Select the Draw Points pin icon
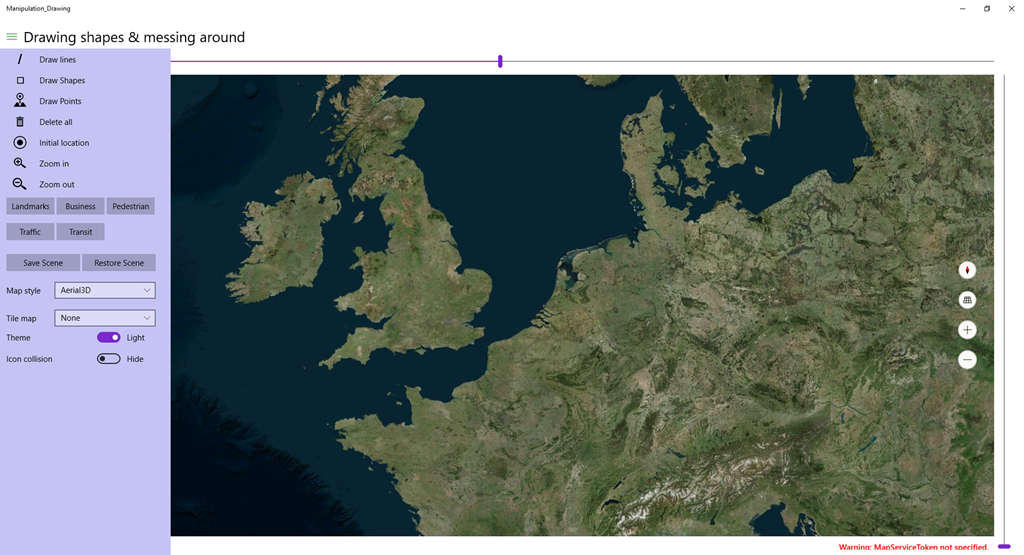Image resolution: width=1024 pixels, height=555 pixels. click(x=20, y=100)
